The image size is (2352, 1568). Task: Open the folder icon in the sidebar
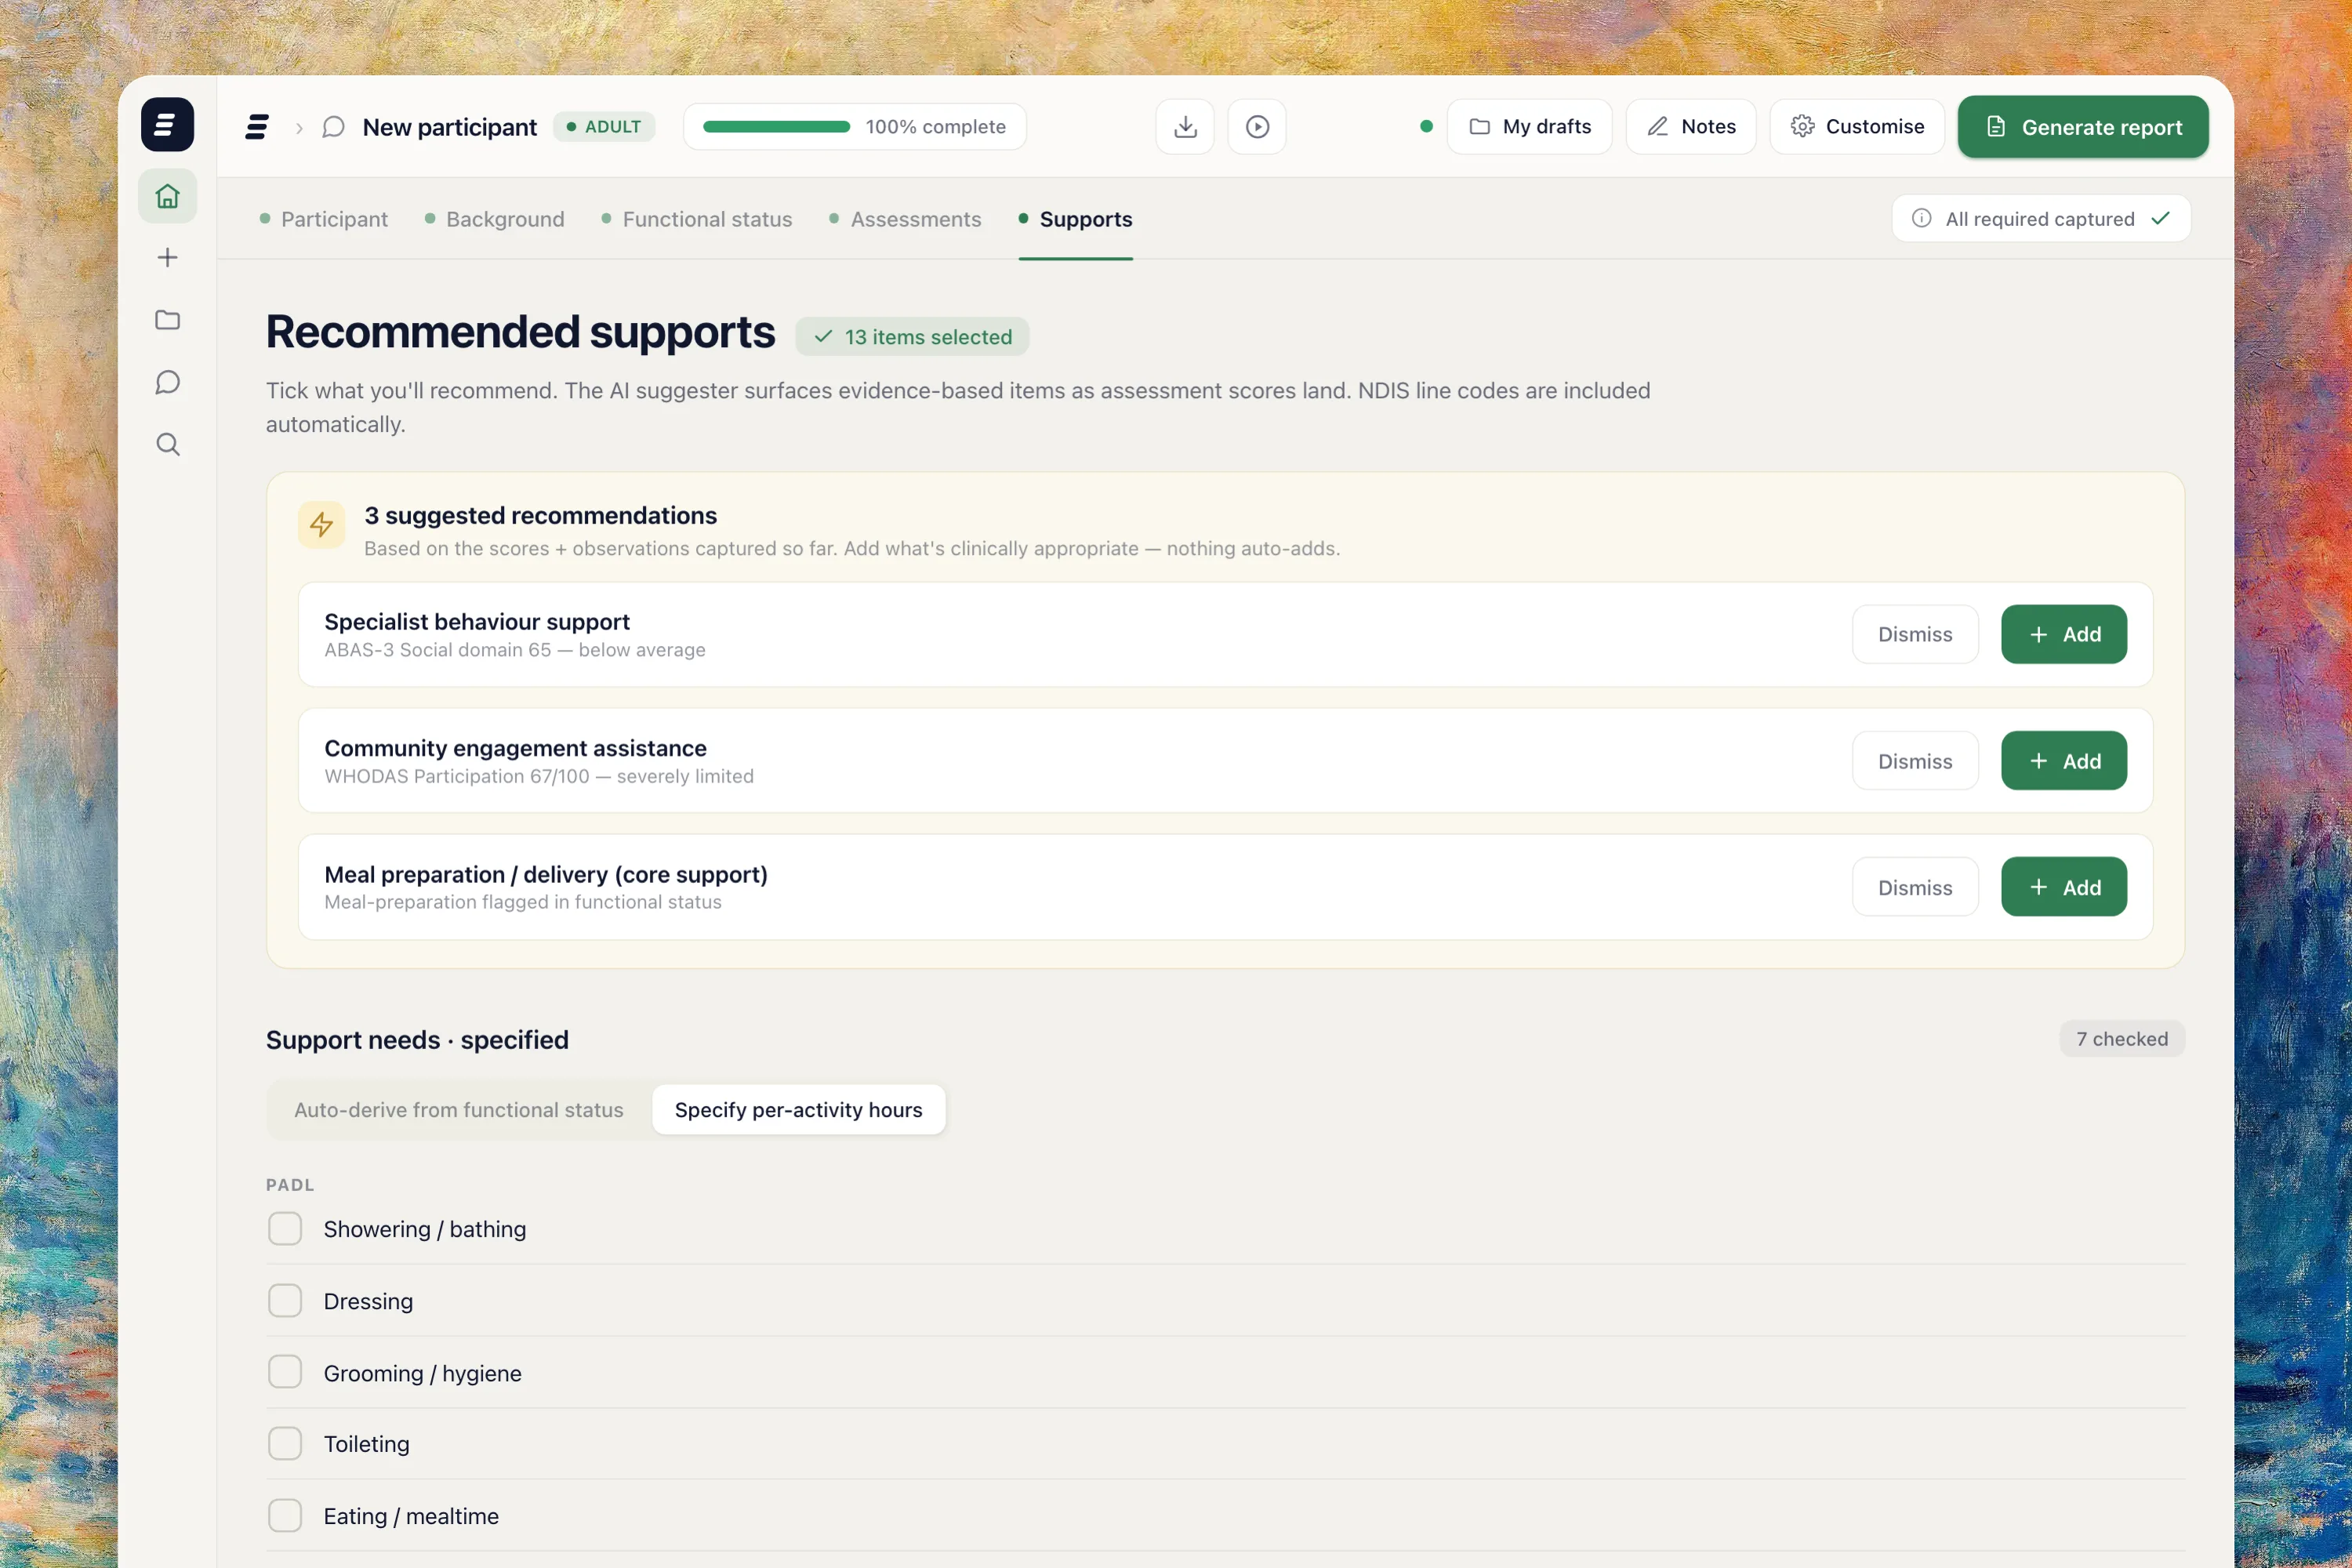(x=167, y=320)
